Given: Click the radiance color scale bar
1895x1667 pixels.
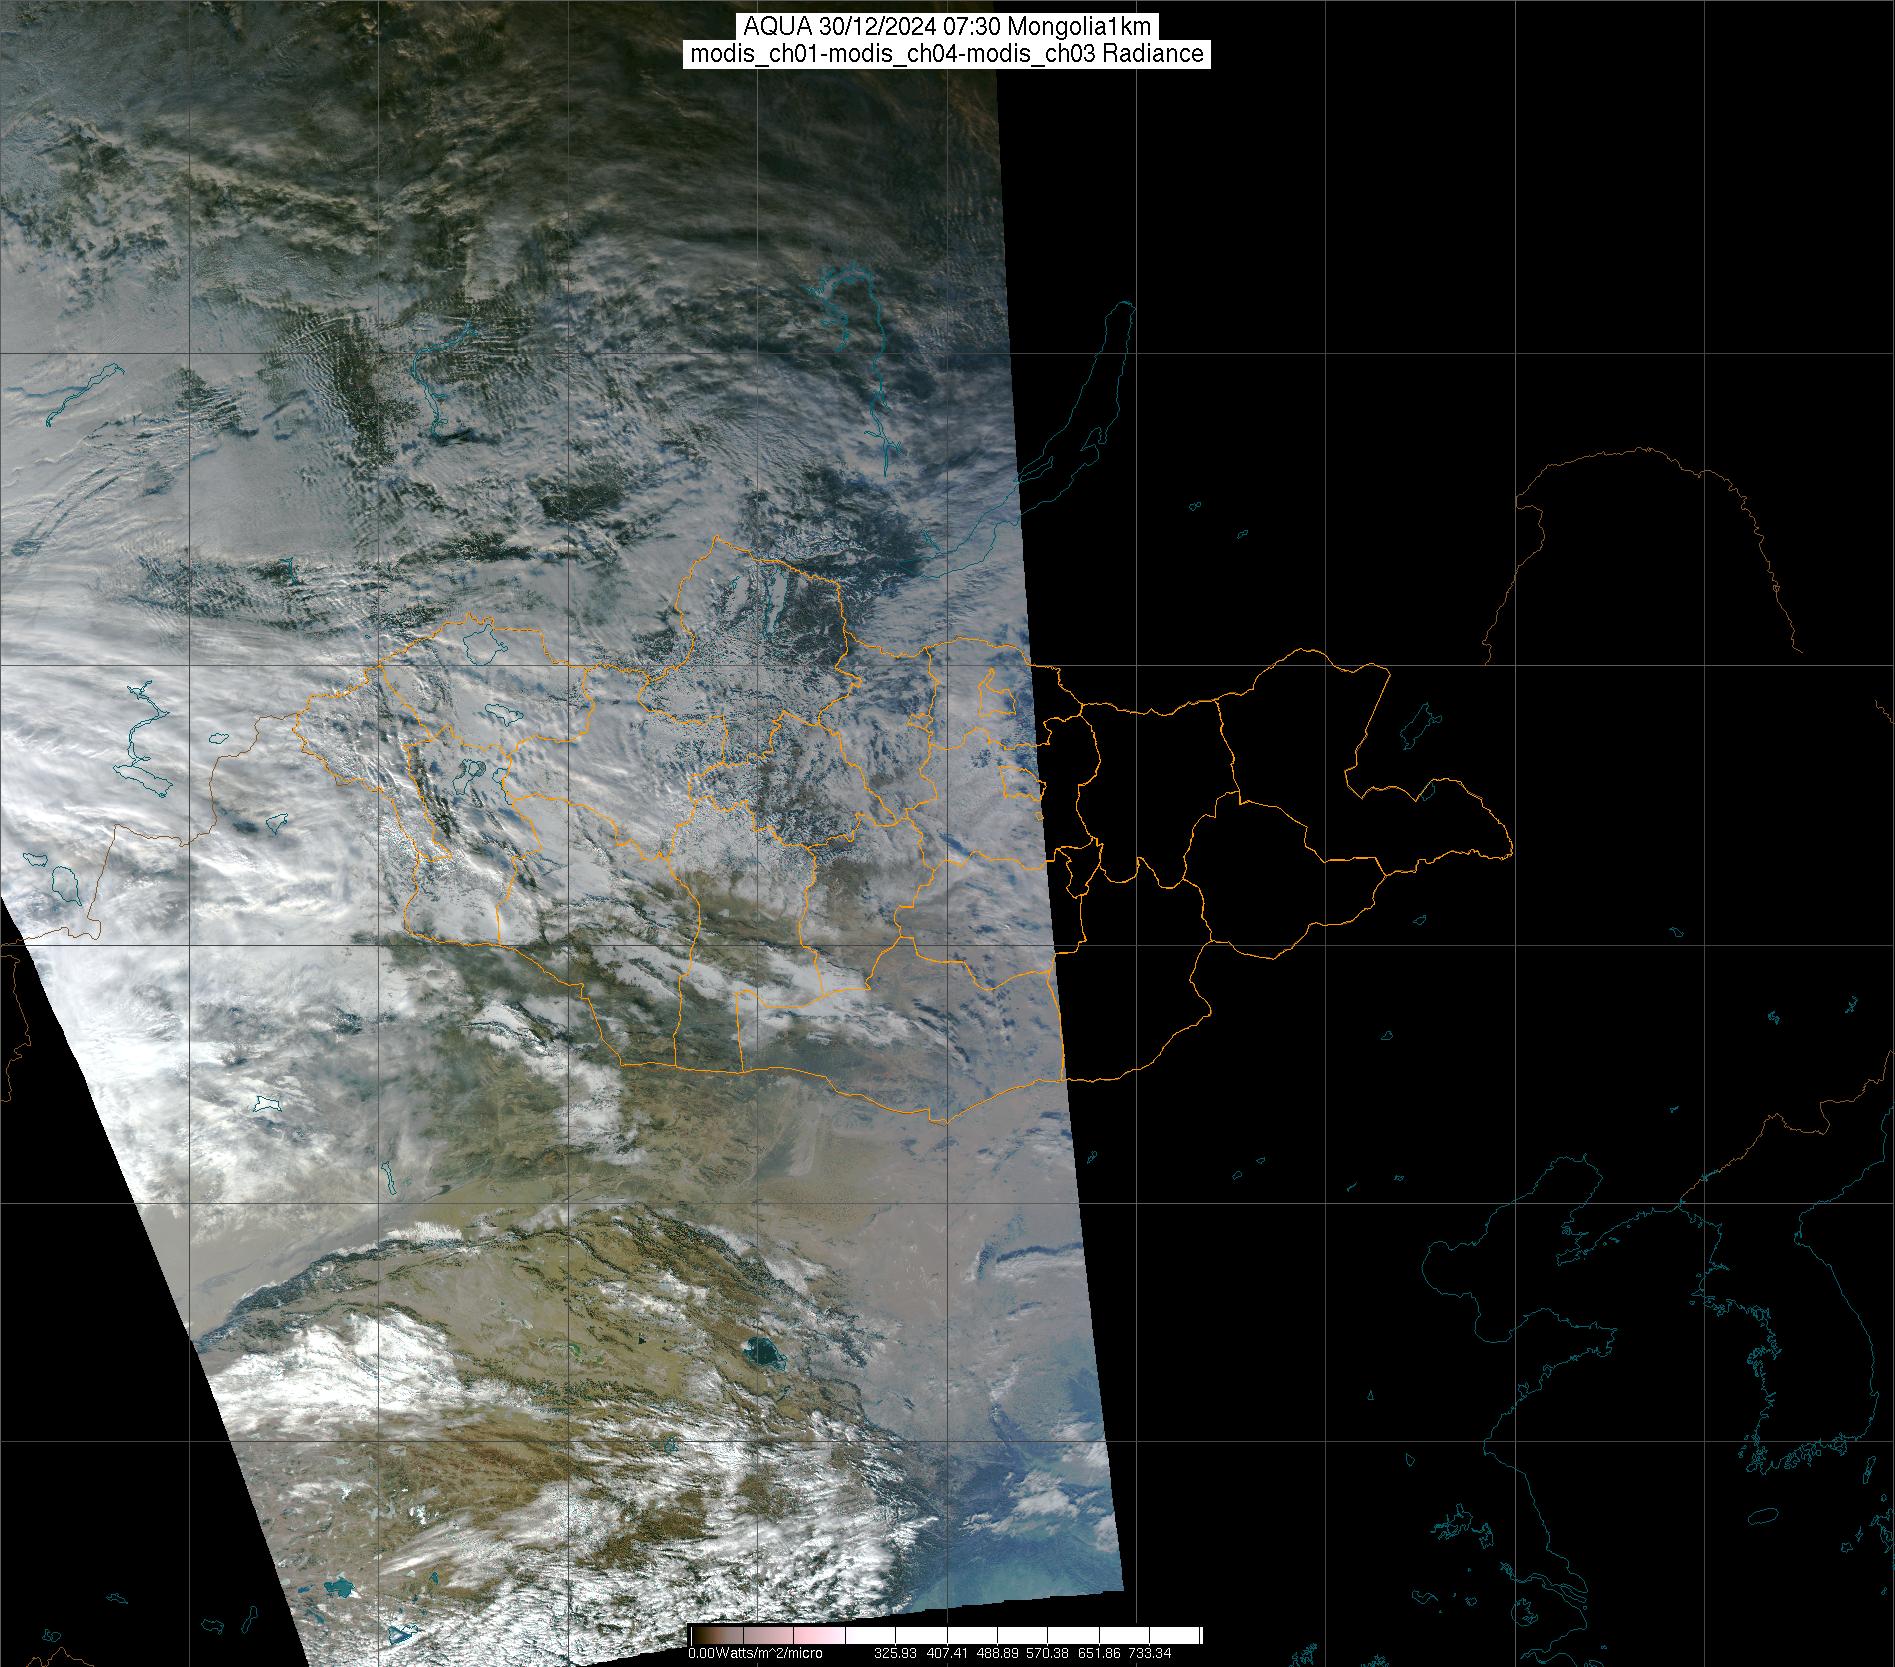Looking at the screenshot, I should coord(945,1635).
